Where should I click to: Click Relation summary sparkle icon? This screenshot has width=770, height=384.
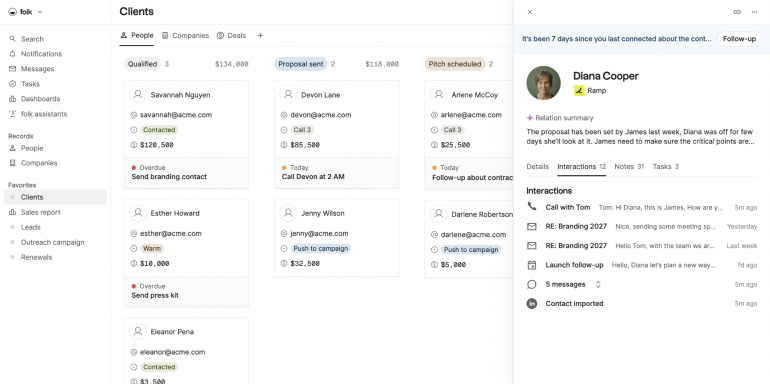coord(530,118)
